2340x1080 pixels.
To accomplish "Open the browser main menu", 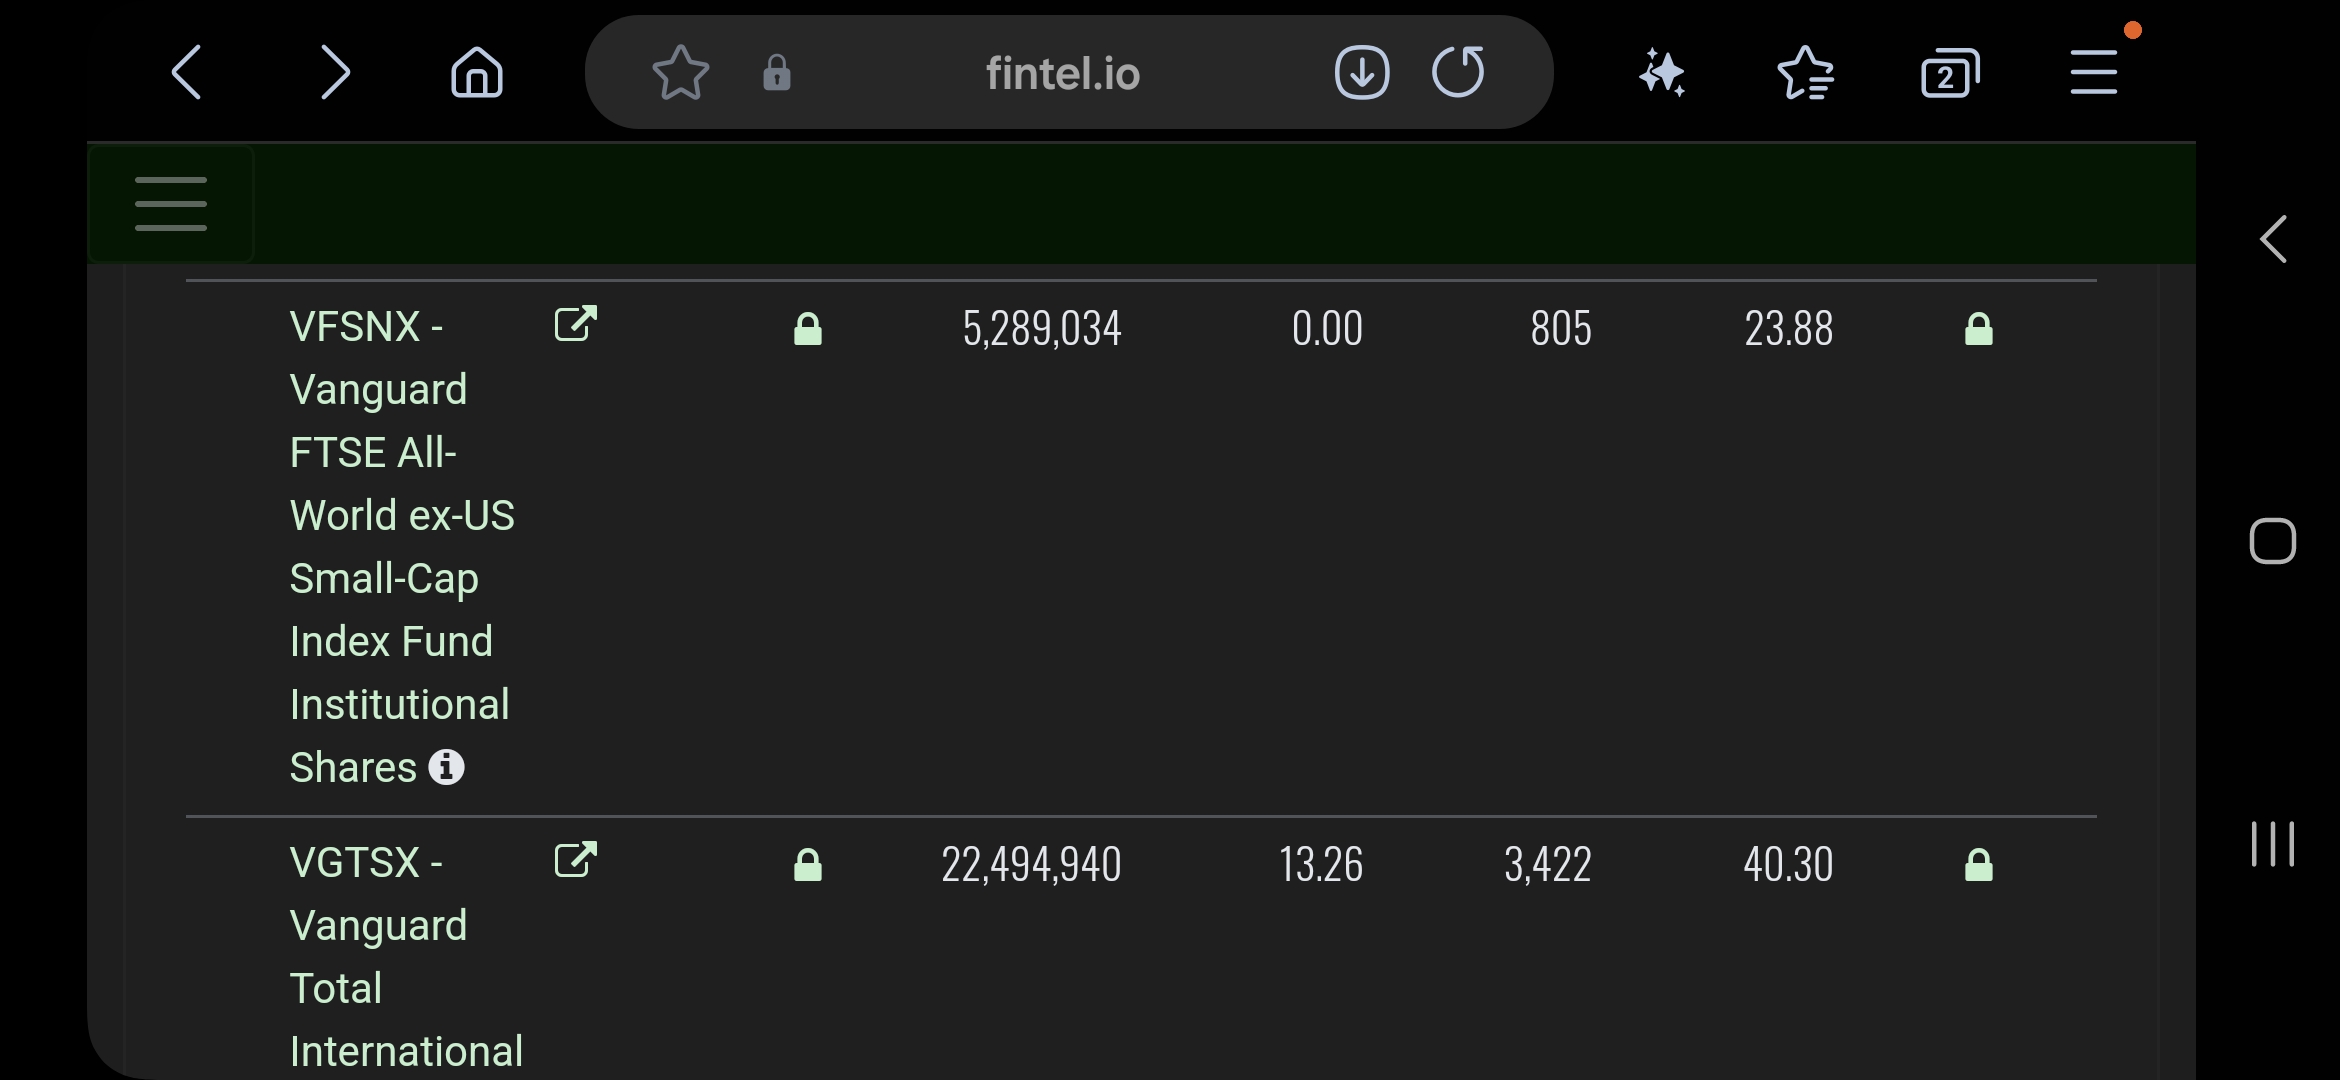I will pos(2093,72).
